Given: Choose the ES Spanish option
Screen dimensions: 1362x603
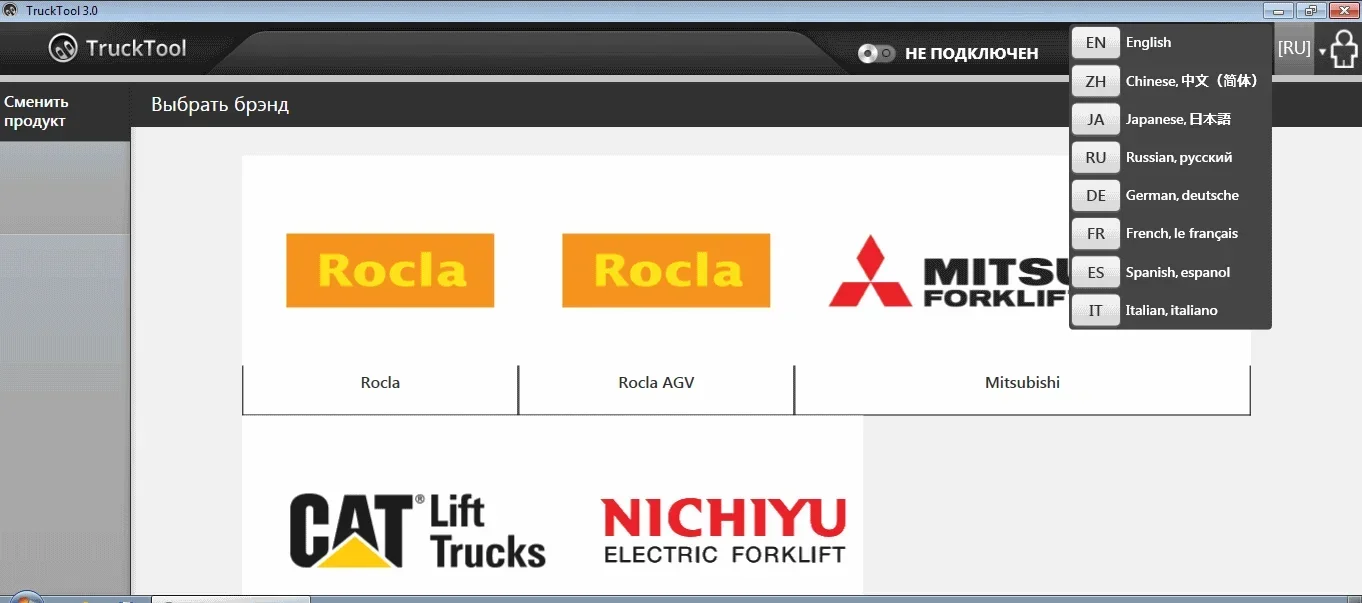Looking at the screenshot, I should (1170, 272).
